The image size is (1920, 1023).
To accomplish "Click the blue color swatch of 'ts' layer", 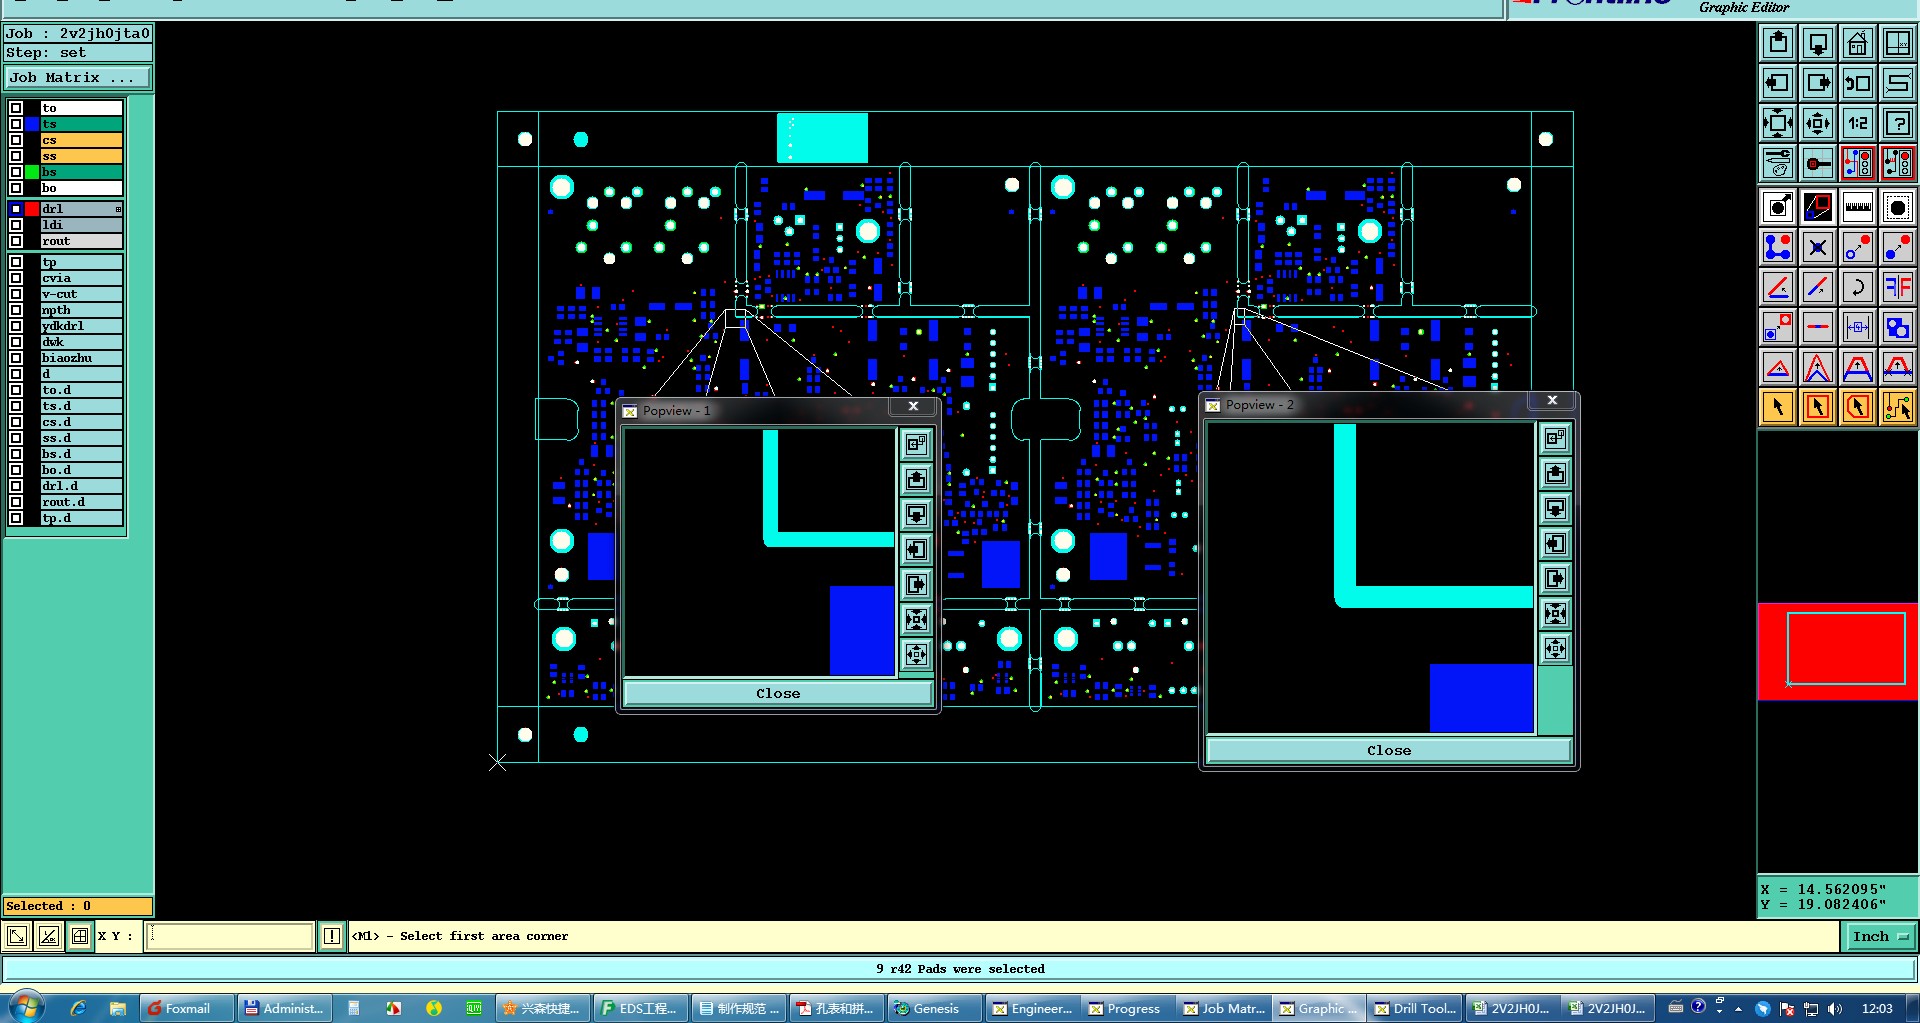I will coord(32,124).
